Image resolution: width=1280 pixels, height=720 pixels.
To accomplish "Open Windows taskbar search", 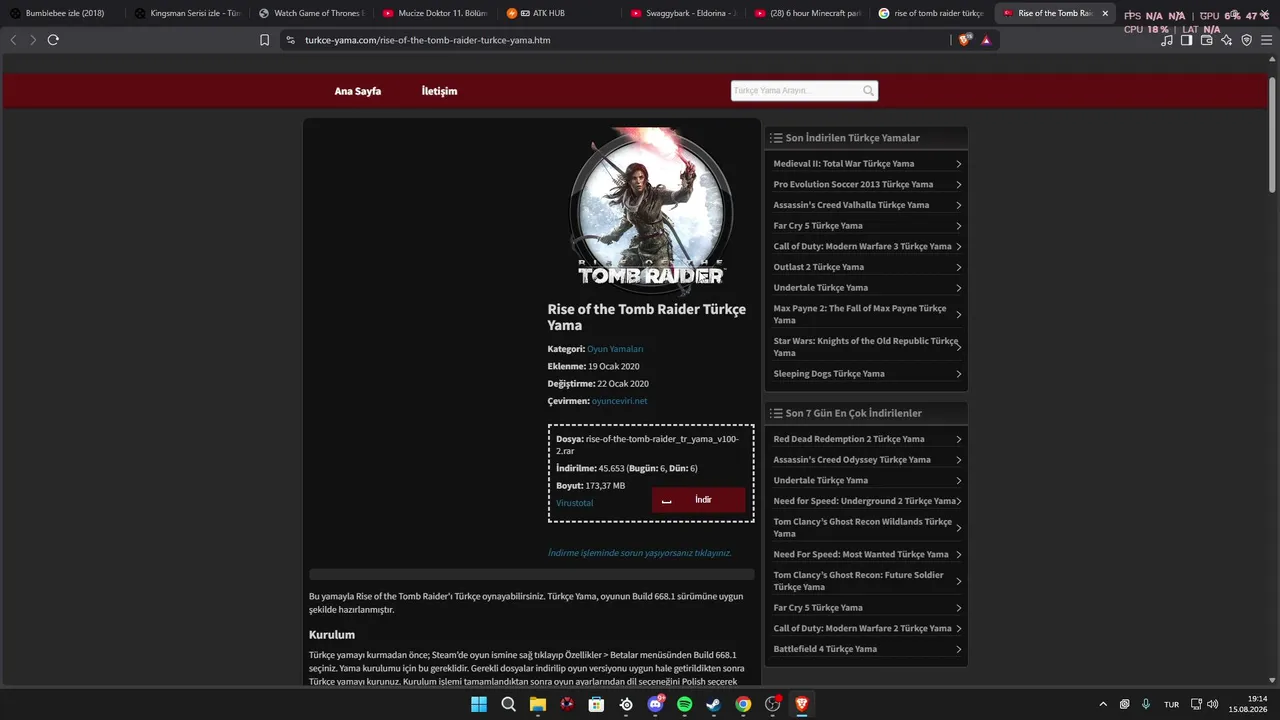I will [508, 704].
